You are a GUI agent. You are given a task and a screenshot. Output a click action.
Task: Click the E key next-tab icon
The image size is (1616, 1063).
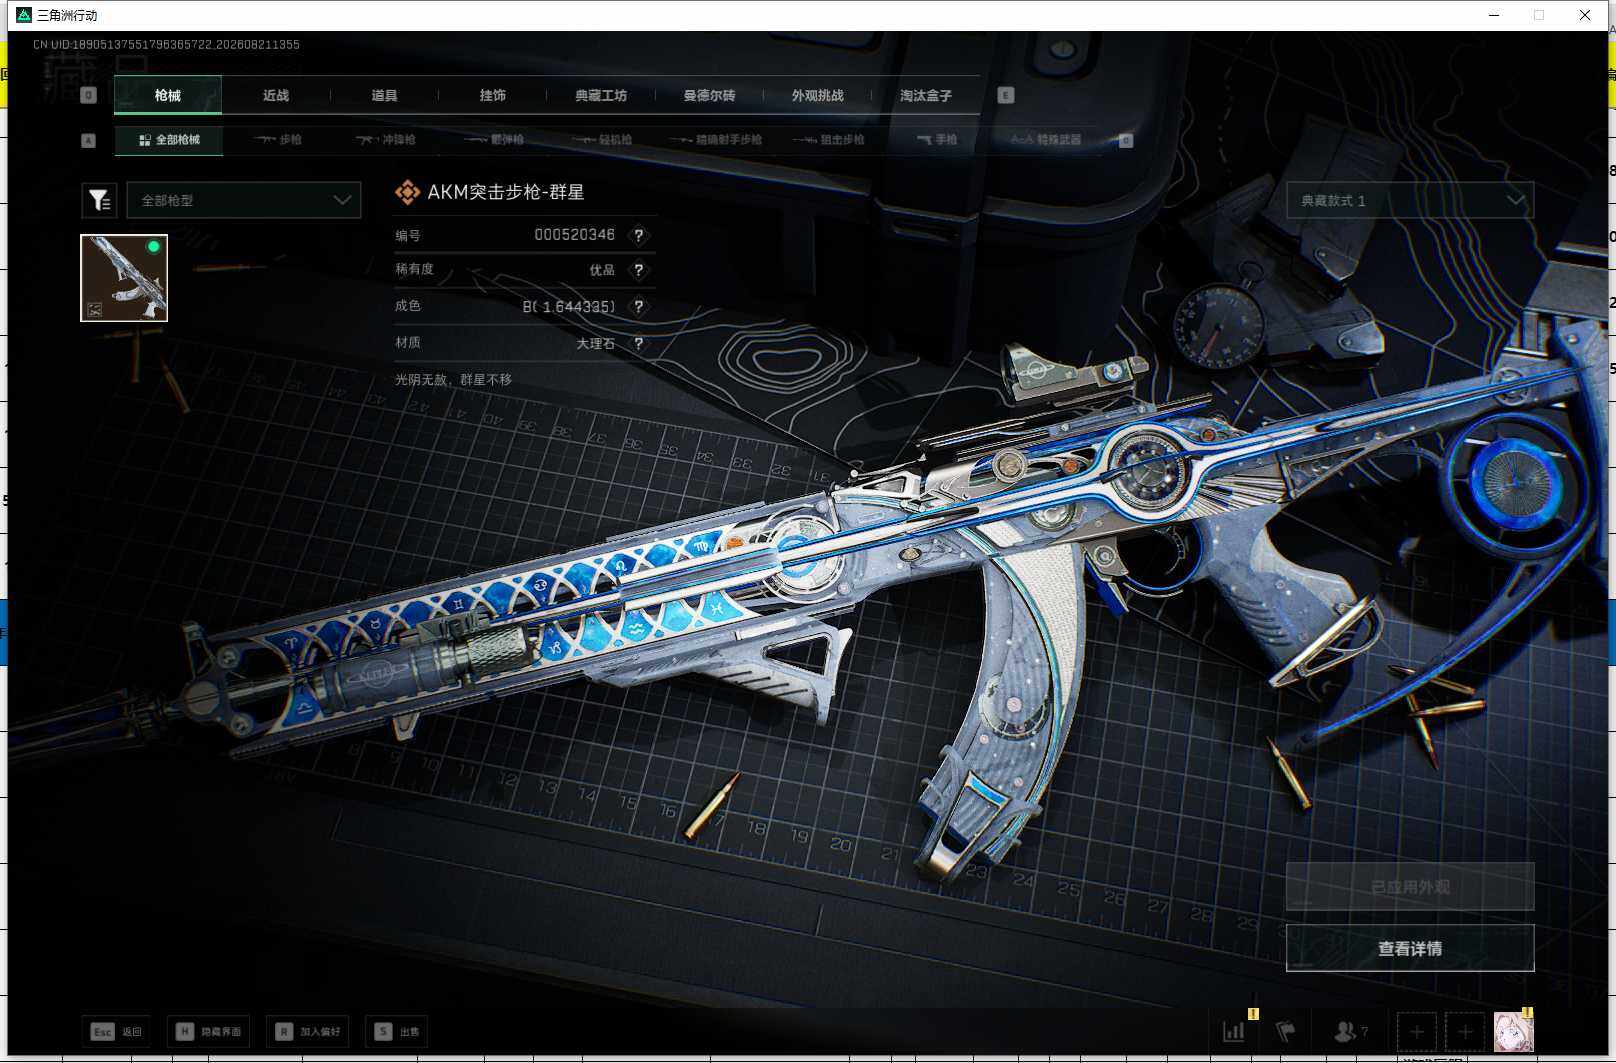(1006, 95)
